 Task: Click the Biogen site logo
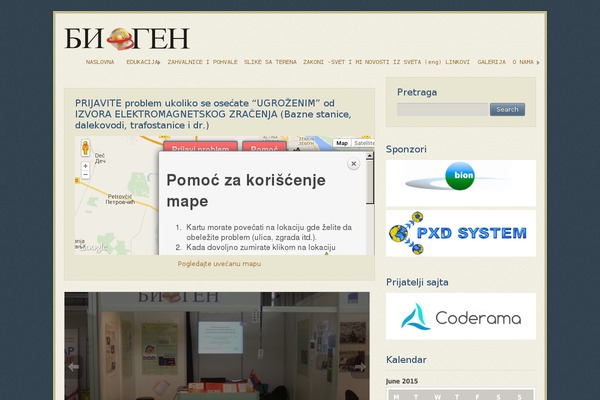[x=127, y=38]
